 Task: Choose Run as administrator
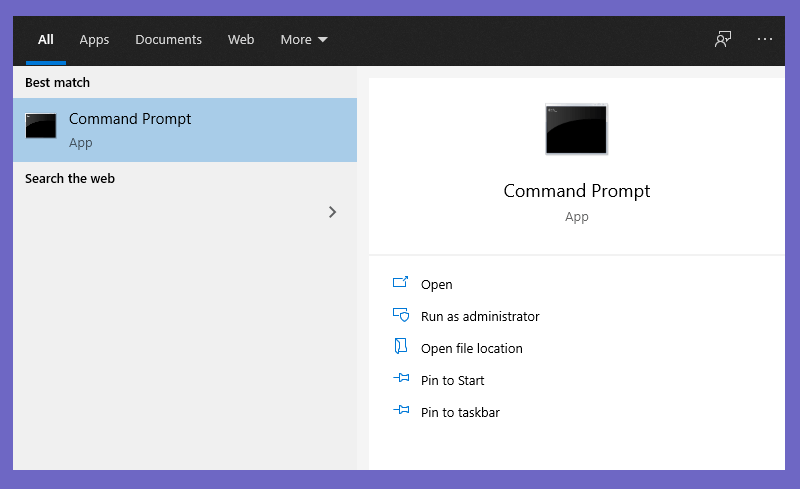point(480,316)
